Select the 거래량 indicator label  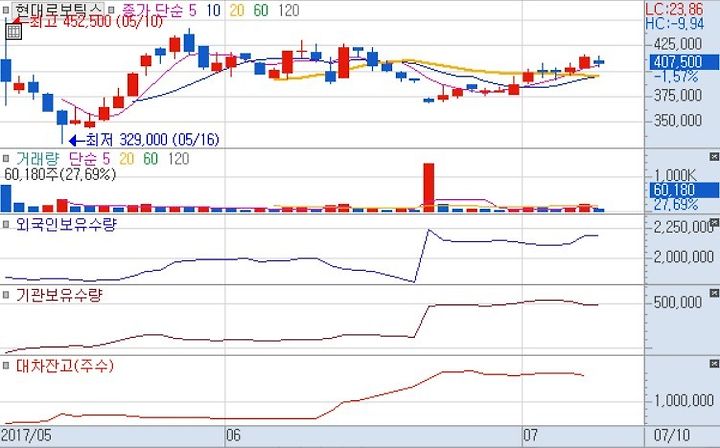[37, 159]
